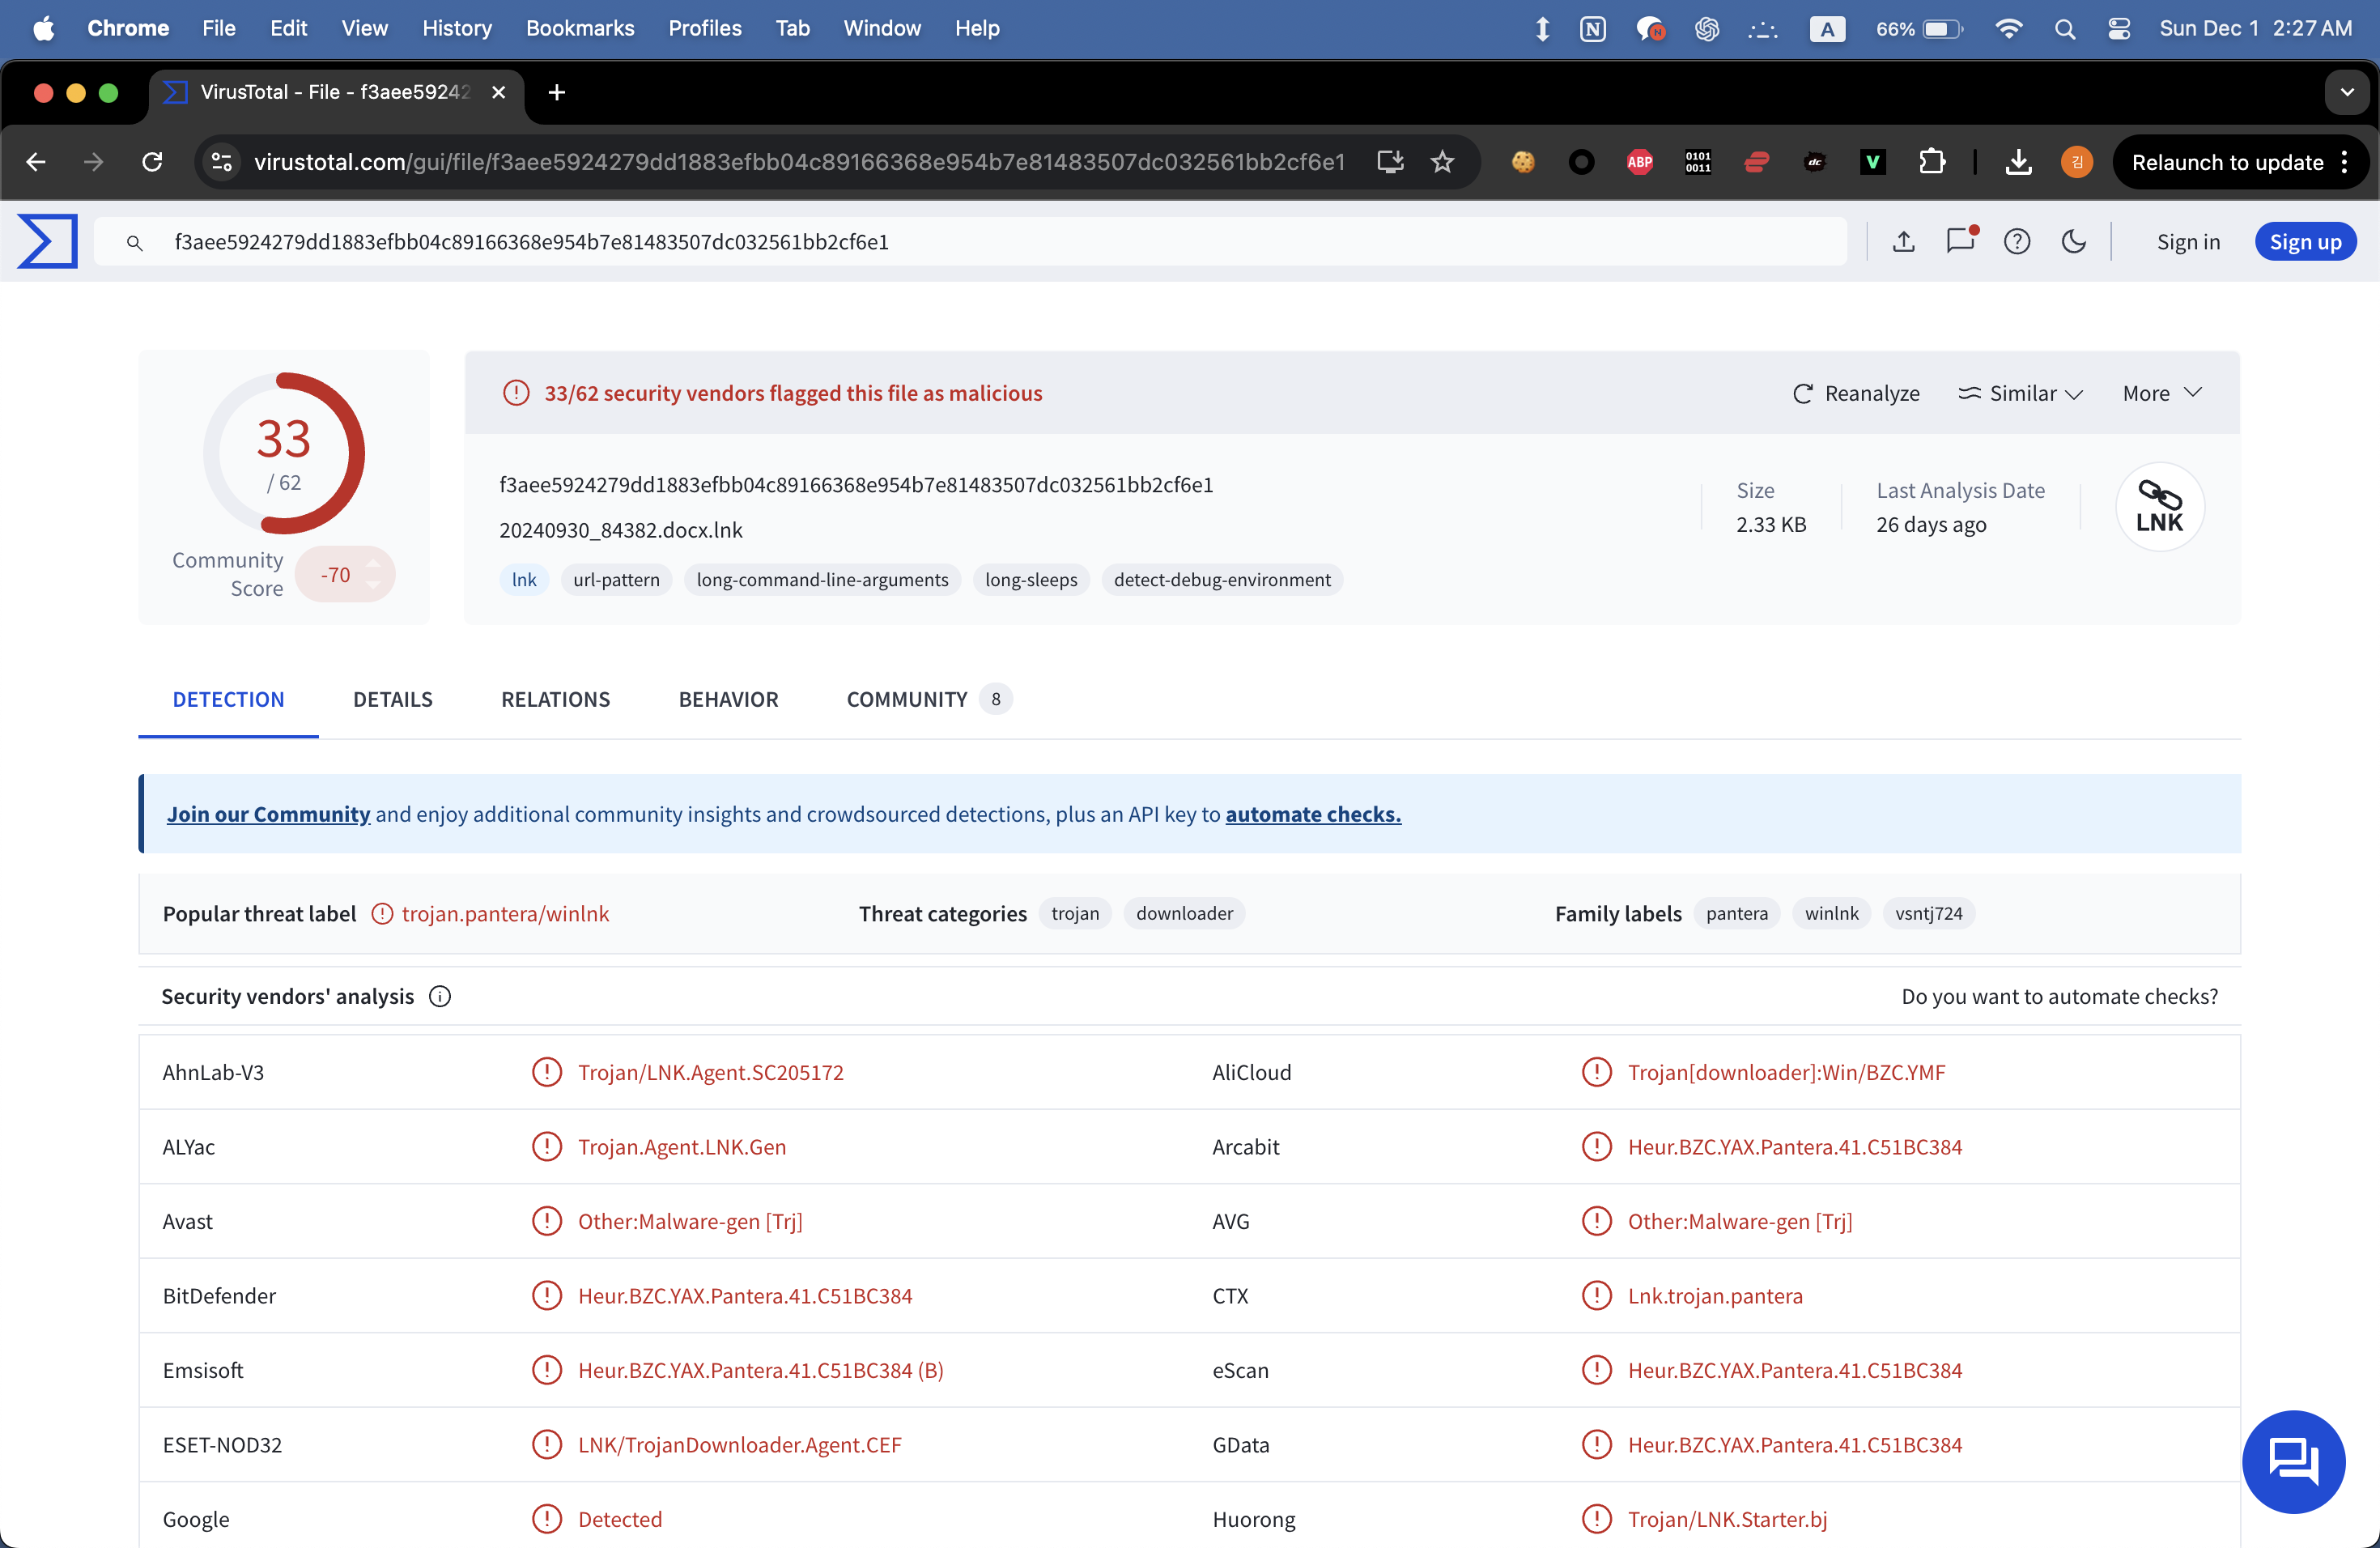This screenshot has width=2380, height=1548.
Task: Bookmark page with the star icon
Action: [x=1441, y=162]
